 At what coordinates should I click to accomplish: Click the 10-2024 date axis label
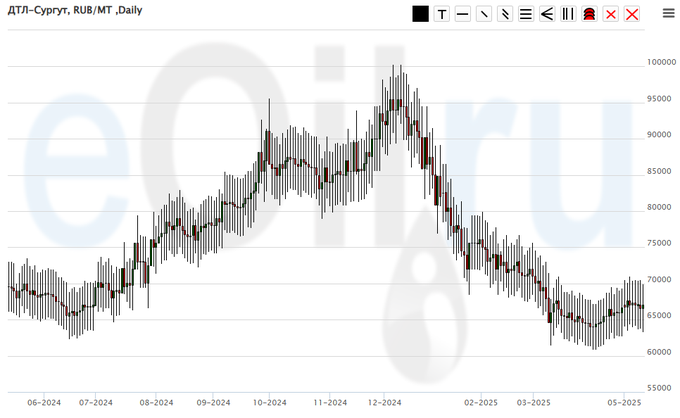[x=270, y=403]
